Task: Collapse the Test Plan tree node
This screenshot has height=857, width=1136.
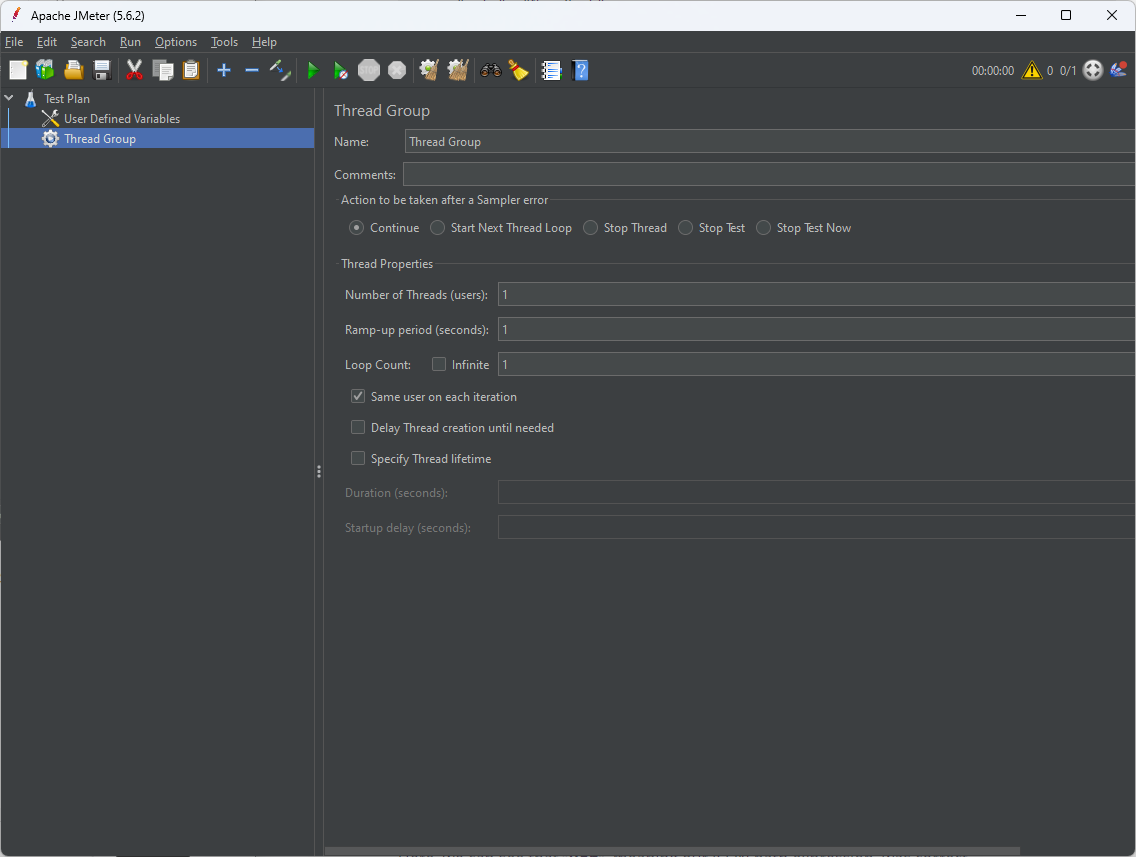Action: coord(9,98)
